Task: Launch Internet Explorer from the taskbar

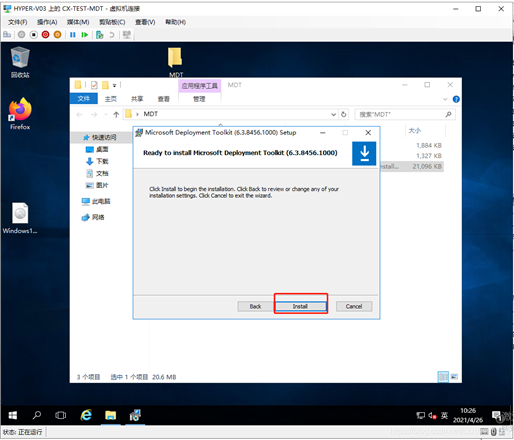Action: [86, 415]
